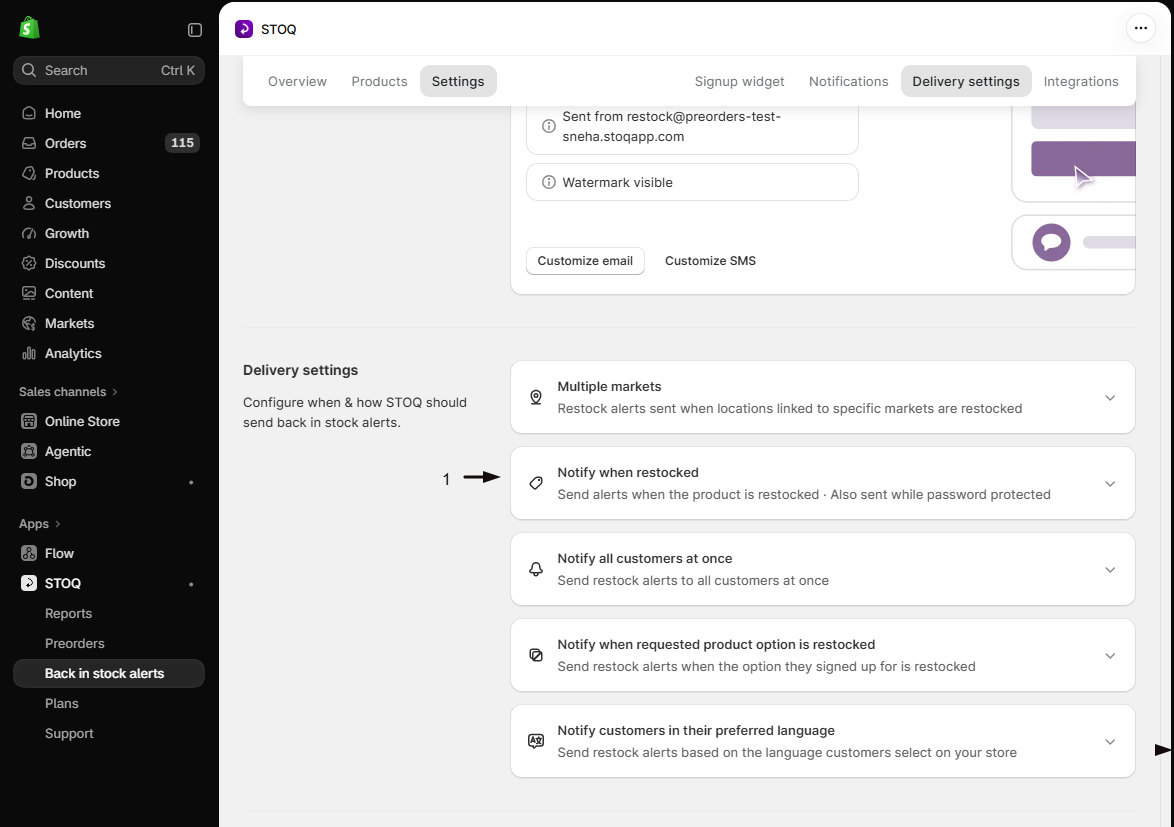
Task: Click the Analytics bar chart icon
Action: pyautogui.click(x=29, y=353)
